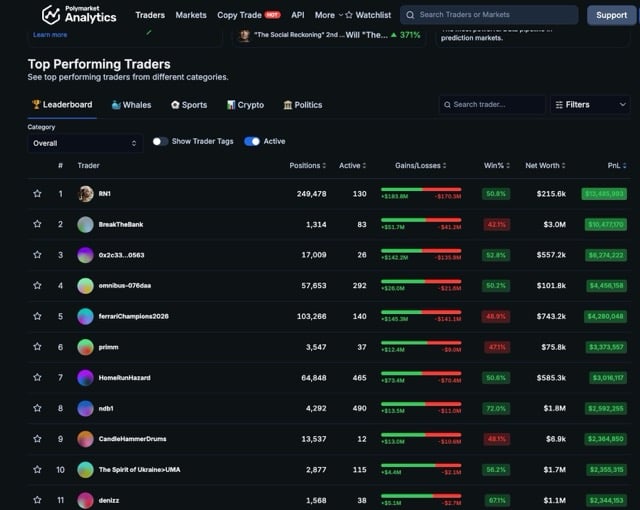Open API navigation link
Screen dimensions: 640x510
click(x=298, y=15)
